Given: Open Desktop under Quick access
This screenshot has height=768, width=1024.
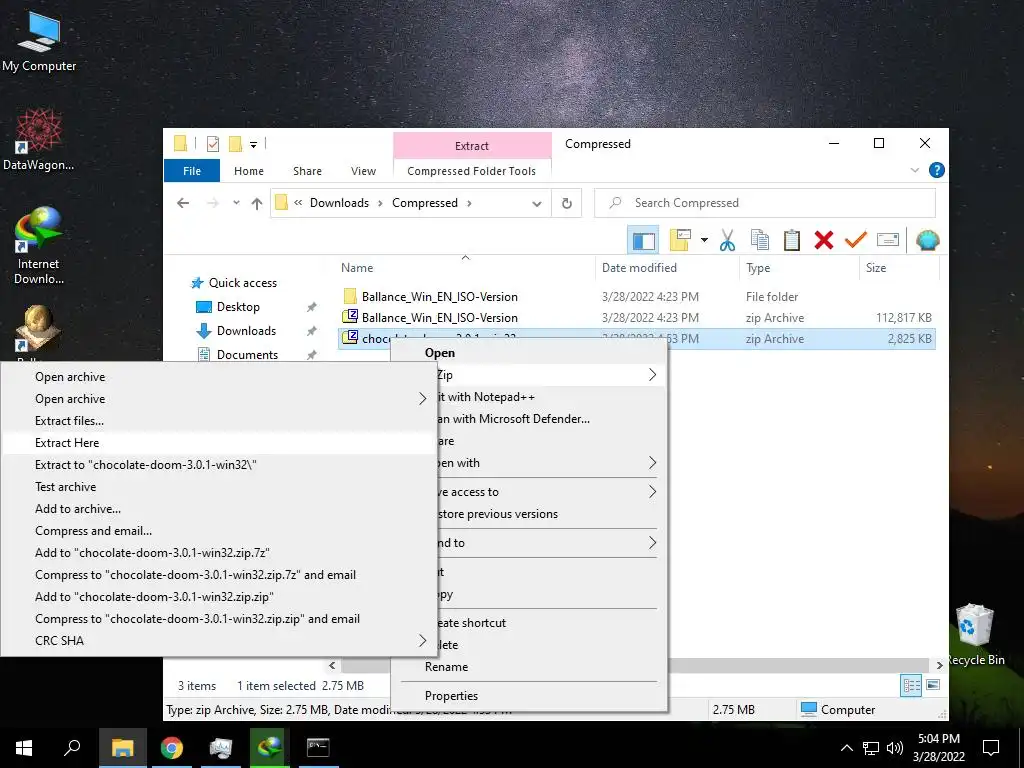Looking at the screenshot, I should point(238,307).
